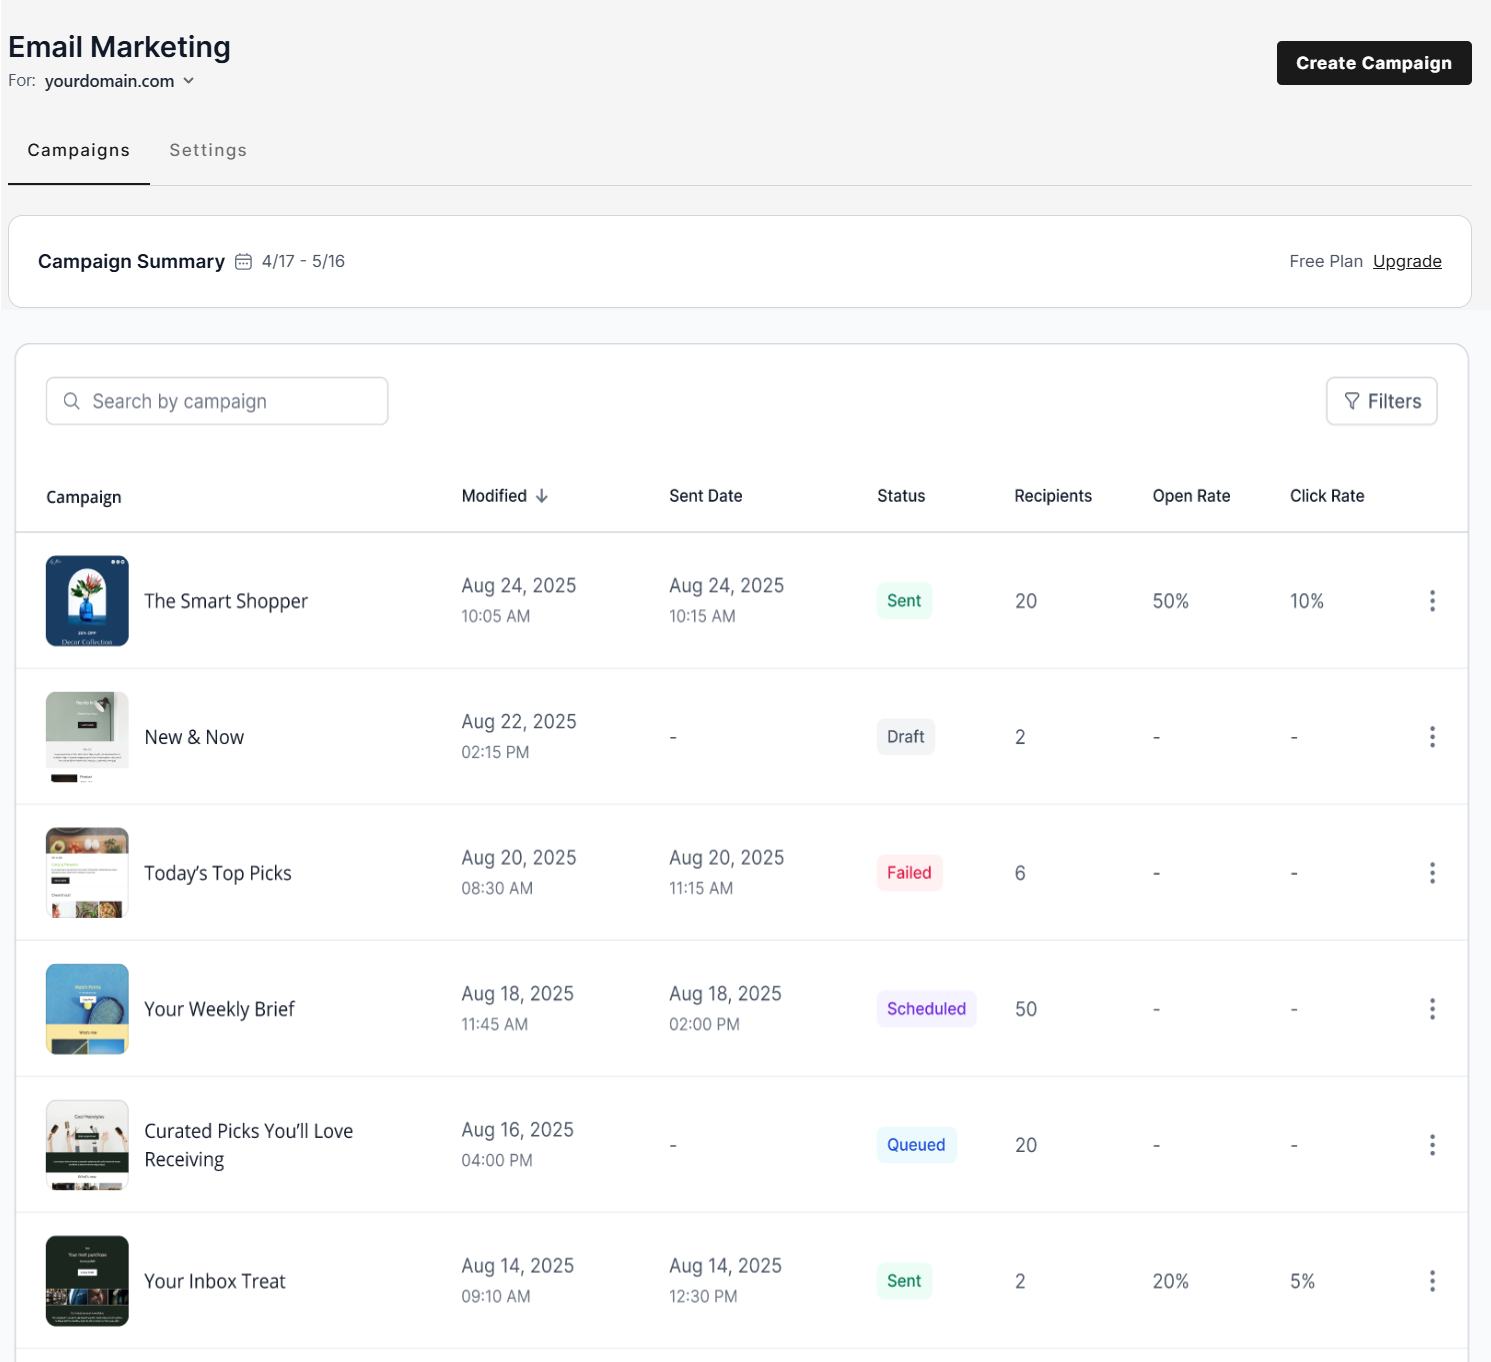The image size is (1491, 1362).
Task: Open the Your Inbox Treat thumbnail
Action: (x=87, y=1281)
